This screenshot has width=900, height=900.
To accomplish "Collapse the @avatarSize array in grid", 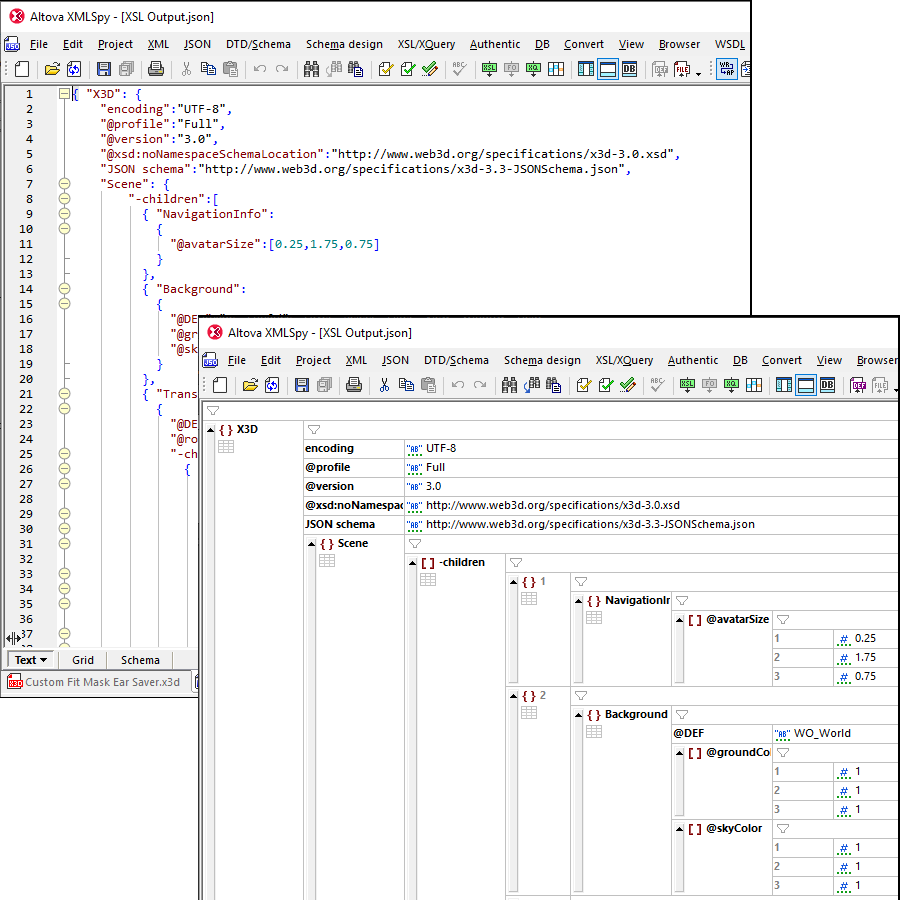I will (681, 620).
